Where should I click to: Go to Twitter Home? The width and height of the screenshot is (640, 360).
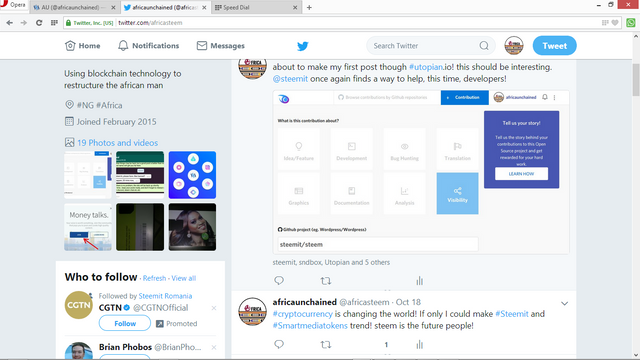click(x=82, y=46)
